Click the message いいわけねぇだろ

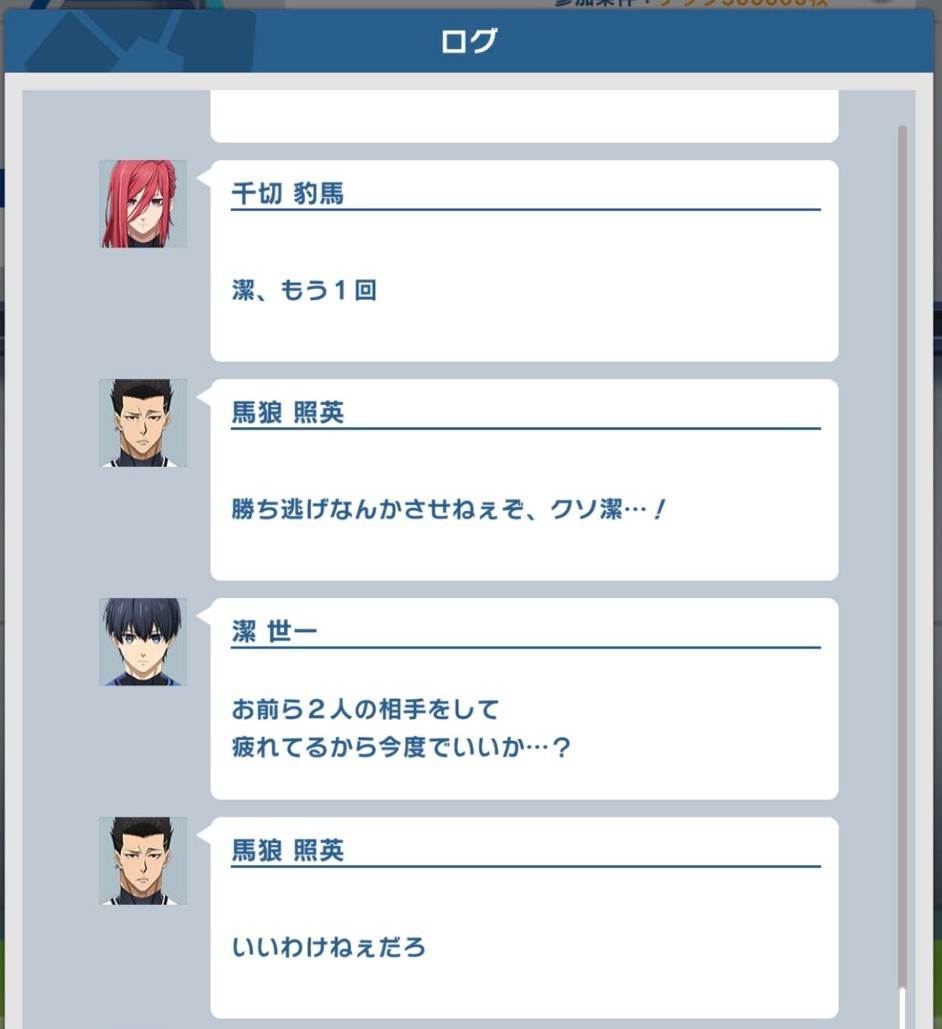(x=329, y=948)
